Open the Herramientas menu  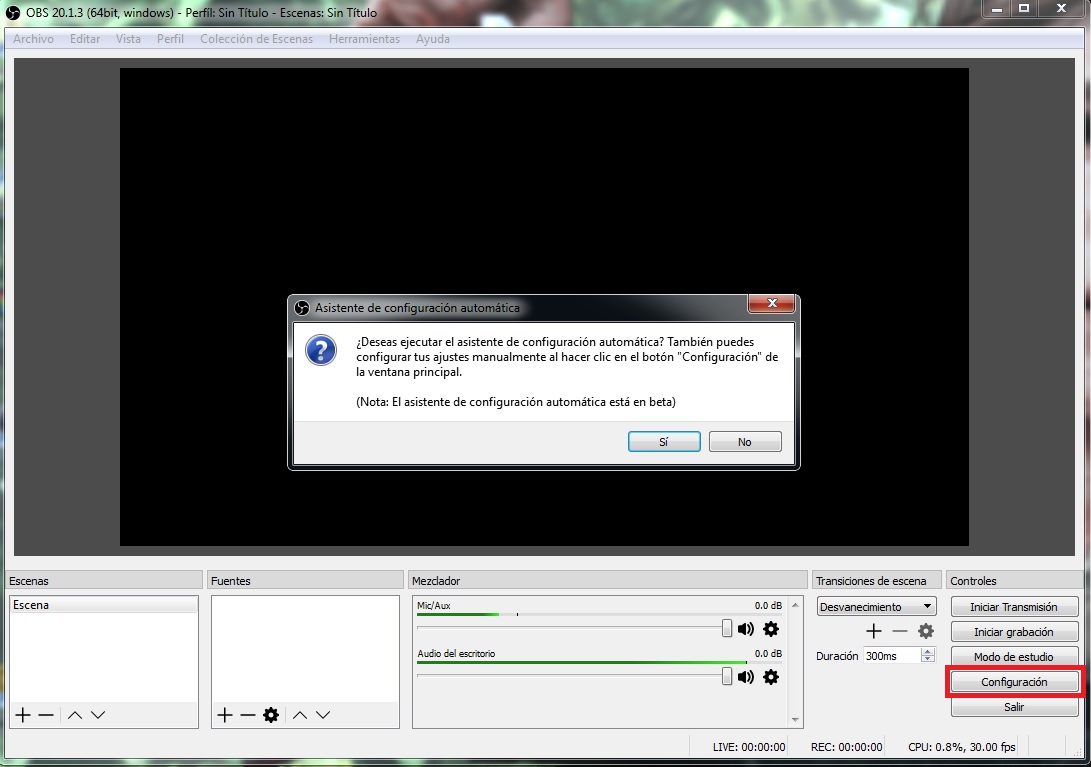point(365,39)
